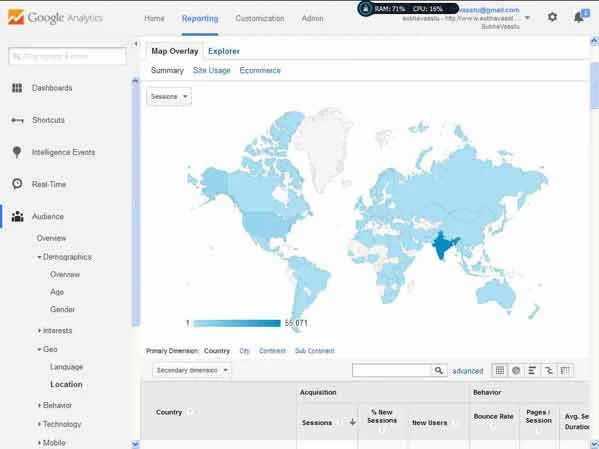The image size is (599, 449).
Task: Open the Age report
Action: pos(57,292)
